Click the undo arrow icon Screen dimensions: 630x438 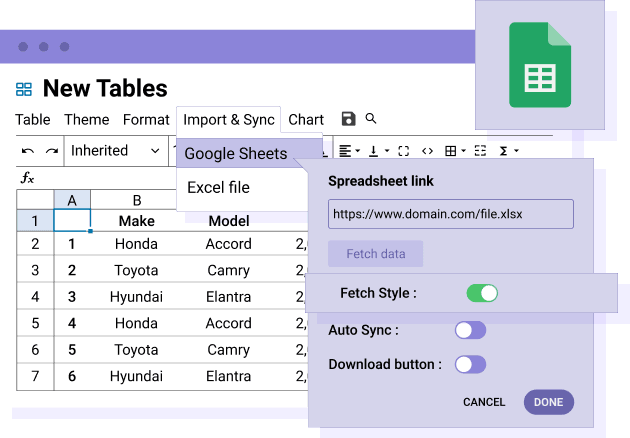tap(28, 151)
